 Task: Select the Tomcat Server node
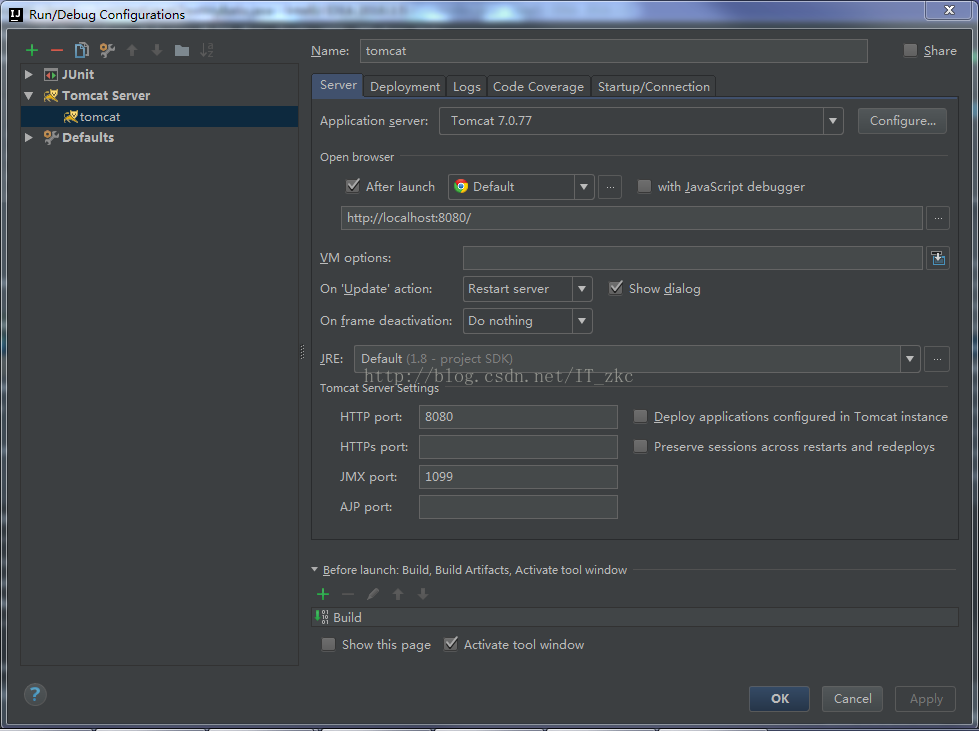click(x=106, y=96)
